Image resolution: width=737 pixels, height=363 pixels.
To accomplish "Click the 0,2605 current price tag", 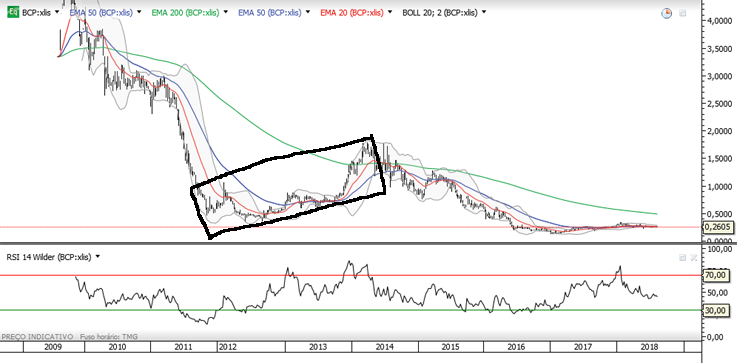I will point(718,227).
